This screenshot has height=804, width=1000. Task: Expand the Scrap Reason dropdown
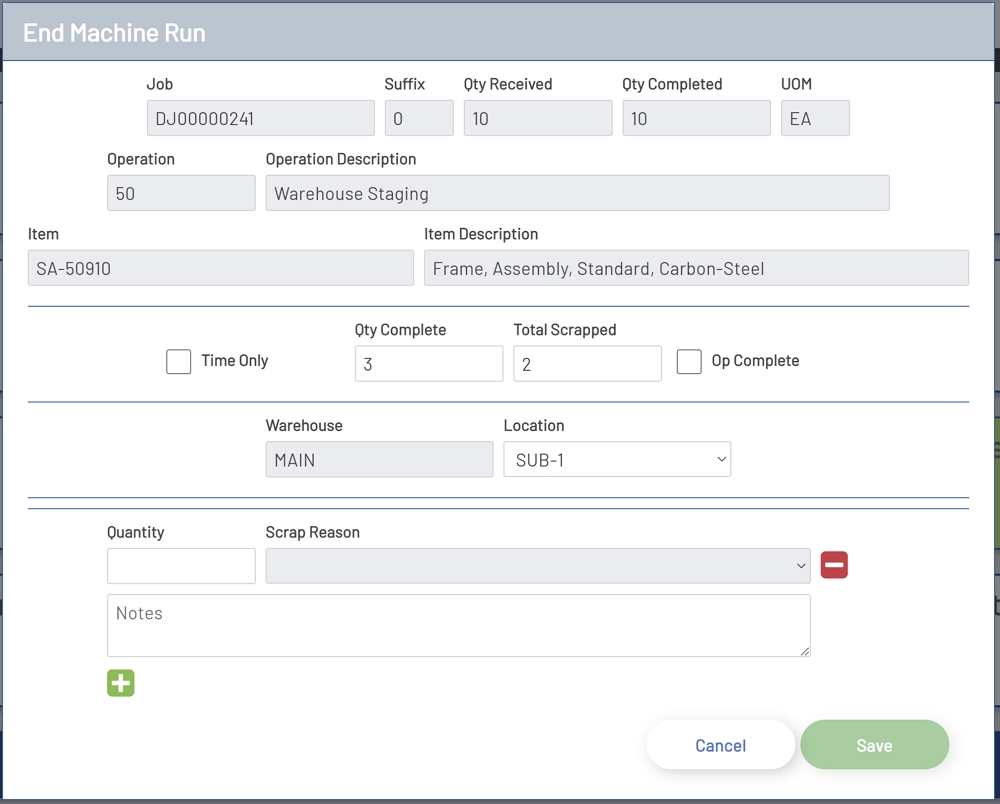(x=537, y=566)
